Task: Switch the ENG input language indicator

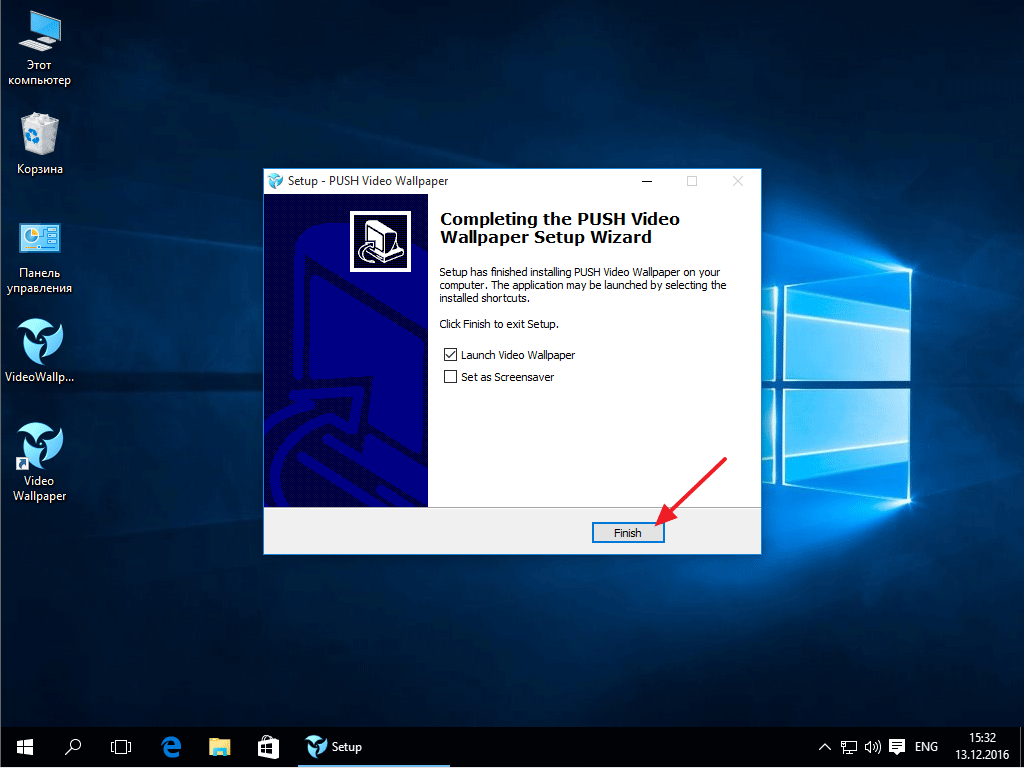Action: (927, 747)
